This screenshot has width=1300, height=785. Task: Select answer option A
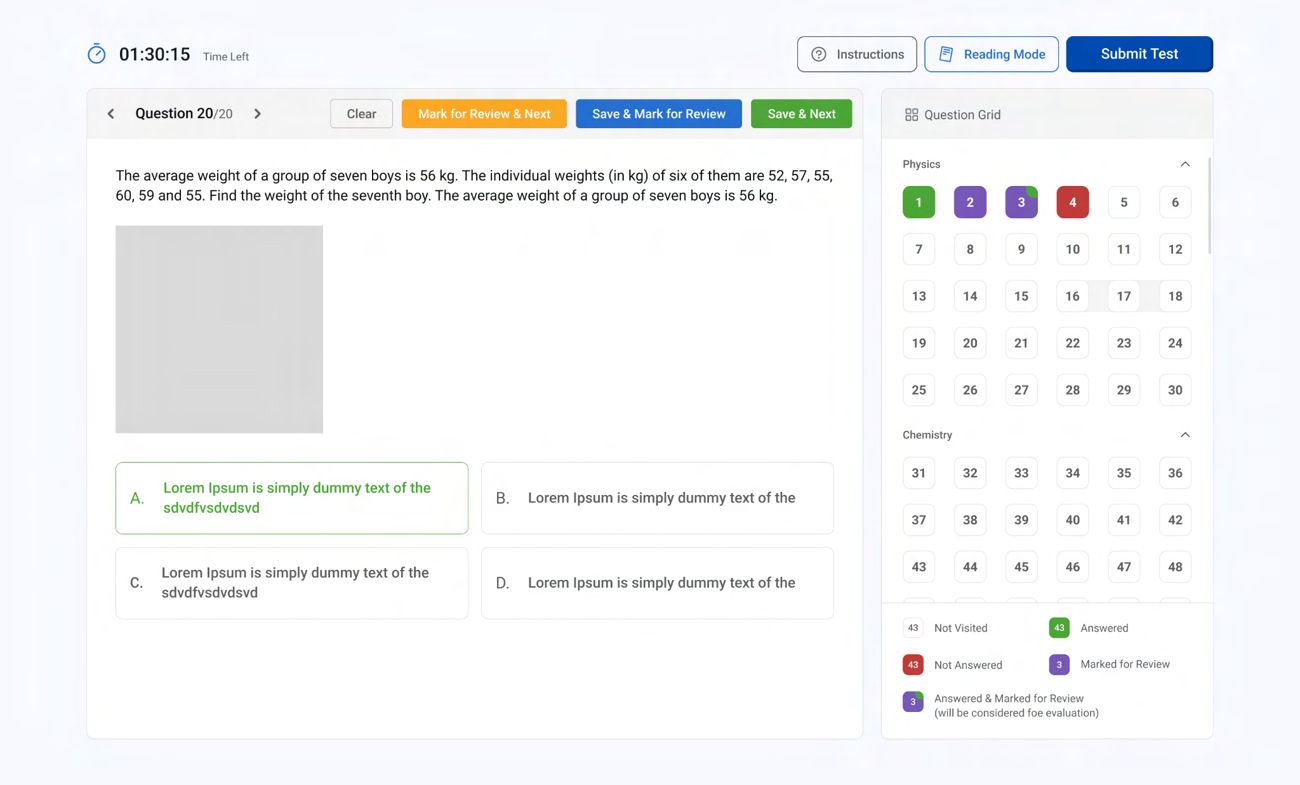pyautogui.click(x=291, y=498)
